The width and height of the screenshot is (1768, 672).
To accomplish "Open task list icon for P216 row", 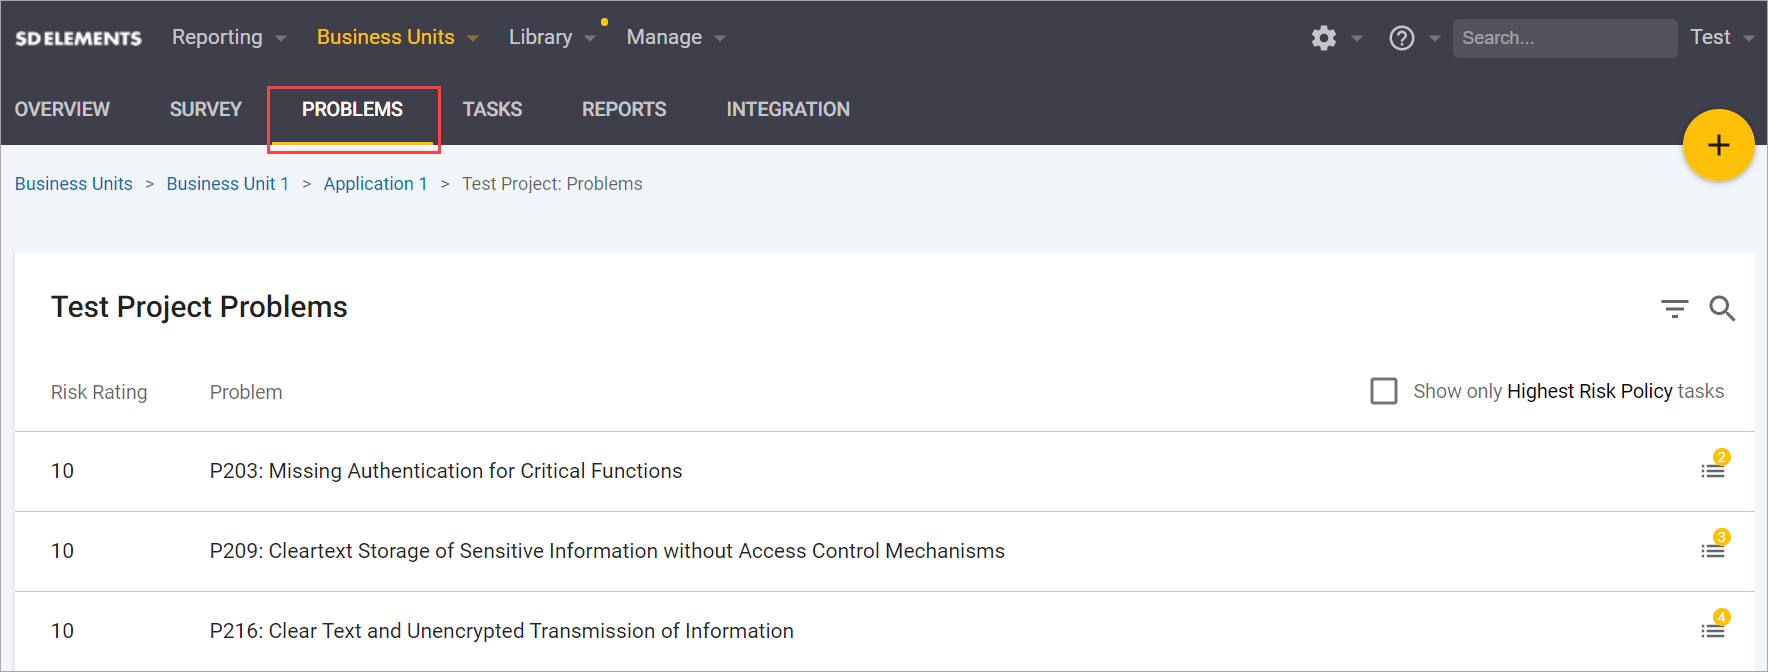I will click(1713, 630).
